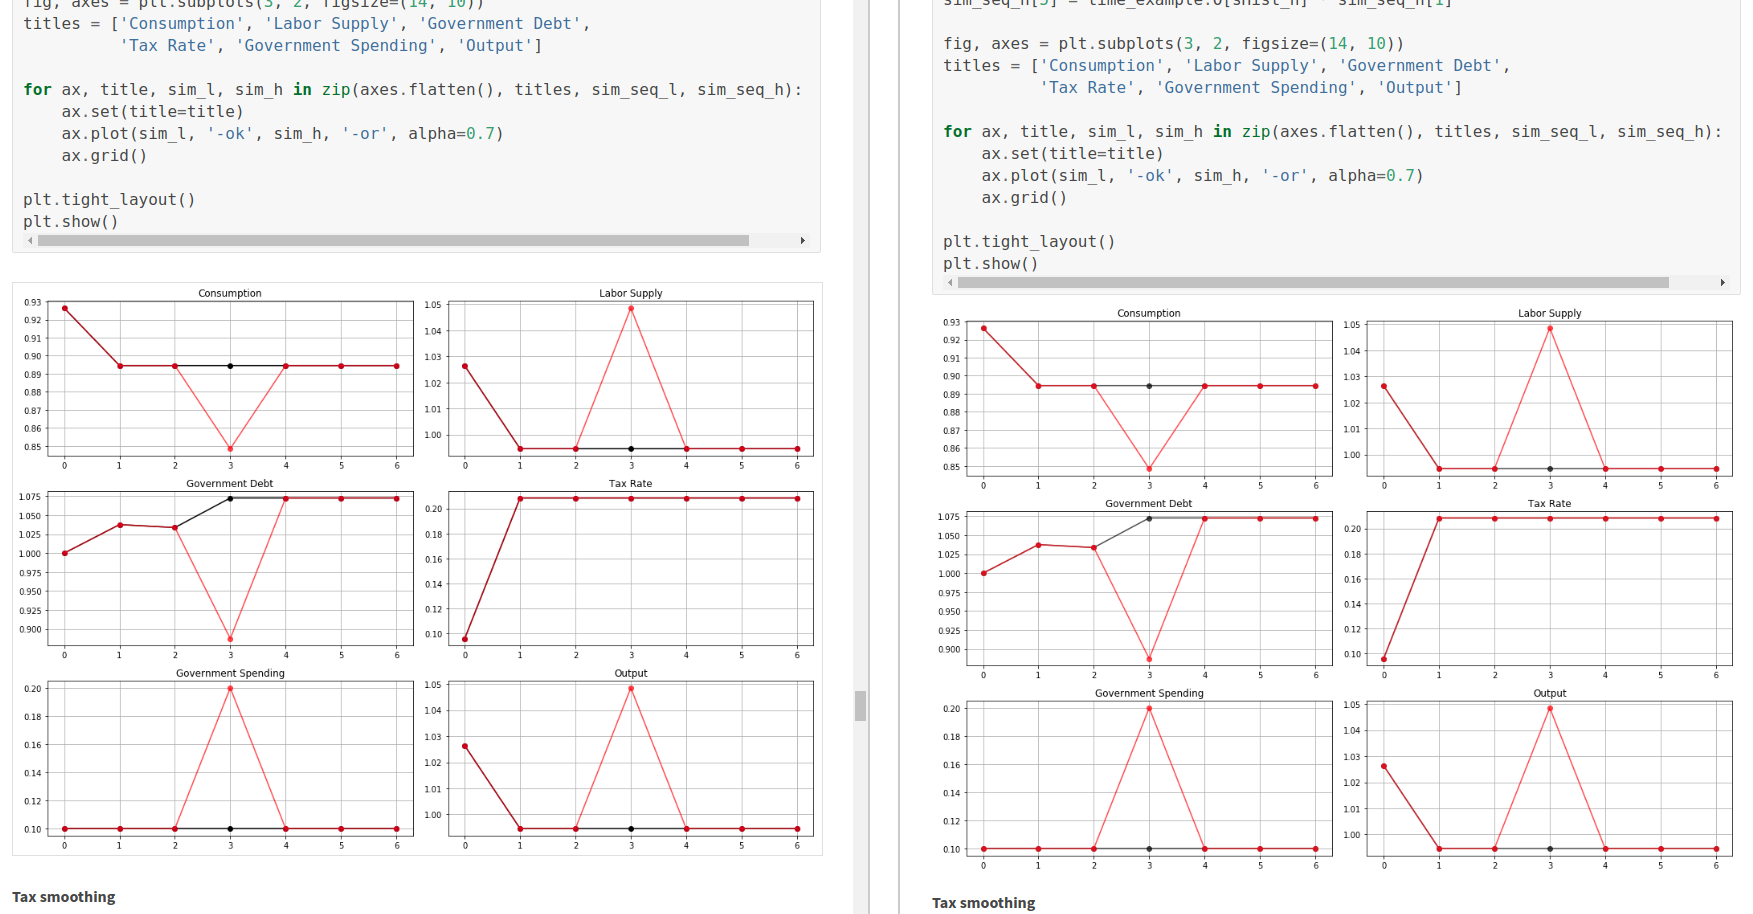
Task: Click the "'Tax Rate', 'Government Spending'" line in the left cell
Action: tap(331, 46)
